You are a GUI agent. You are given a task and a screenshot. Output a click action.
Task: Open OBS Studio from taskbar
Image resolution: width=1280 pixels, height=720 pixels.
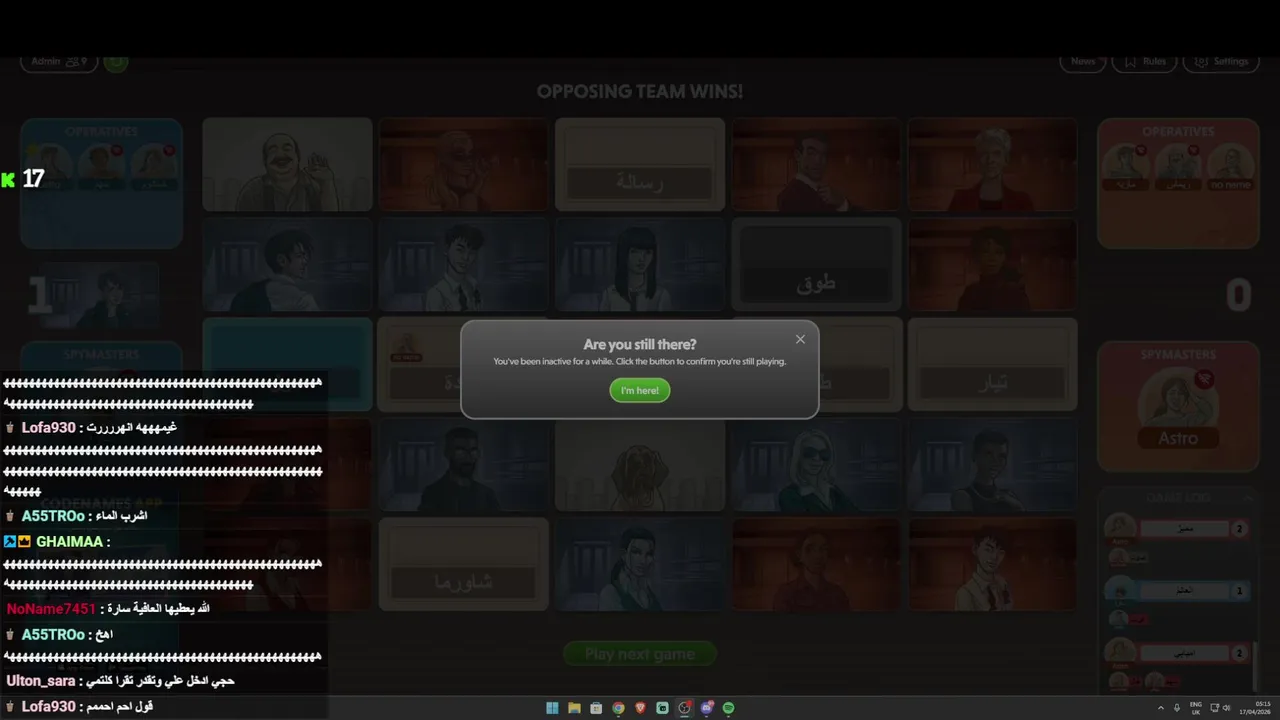[684, 708]
